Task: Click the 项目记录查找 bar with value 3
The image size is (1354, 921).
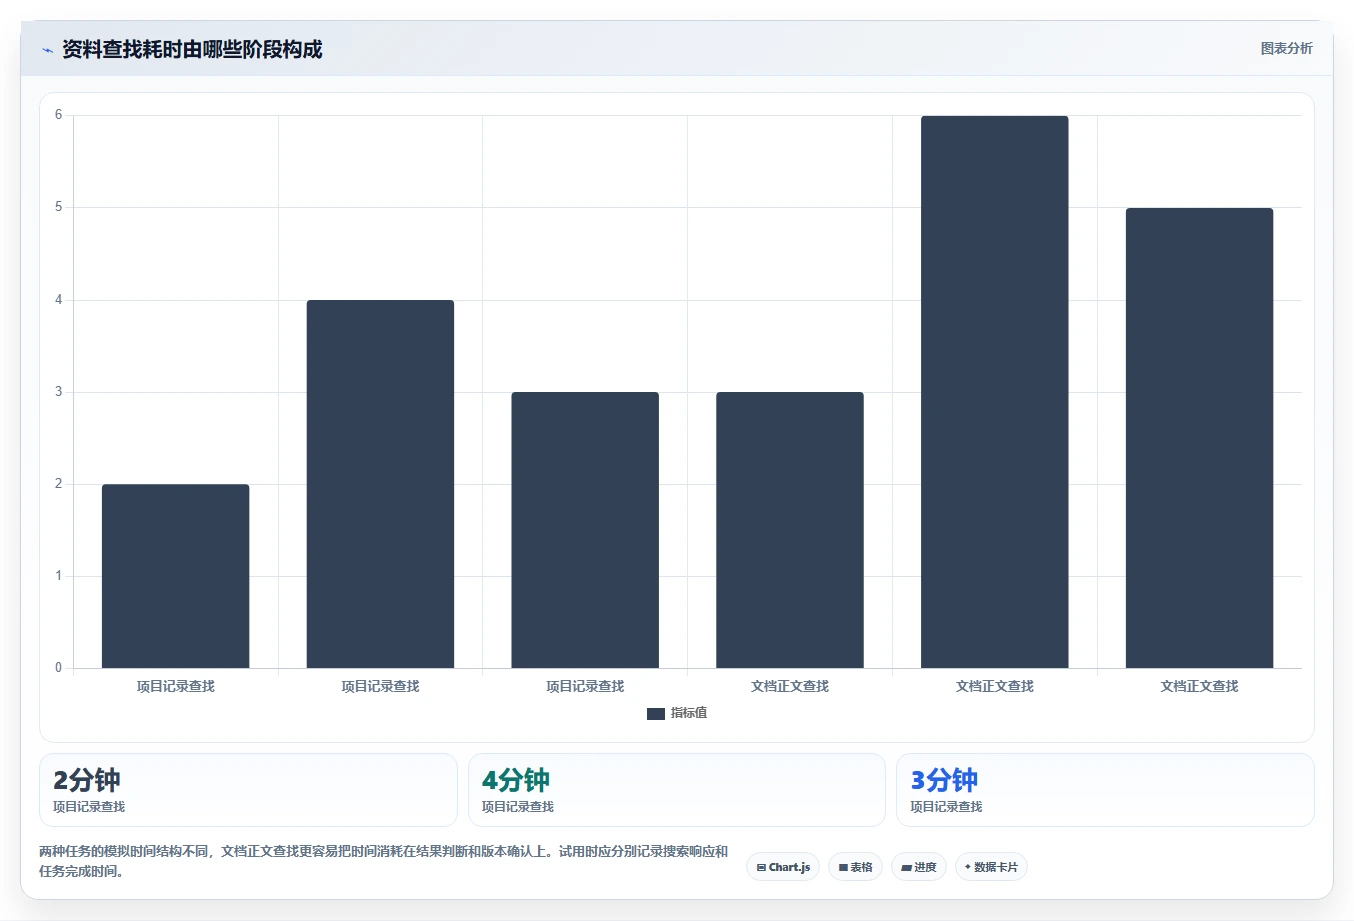Action: [x=585, y=530]
